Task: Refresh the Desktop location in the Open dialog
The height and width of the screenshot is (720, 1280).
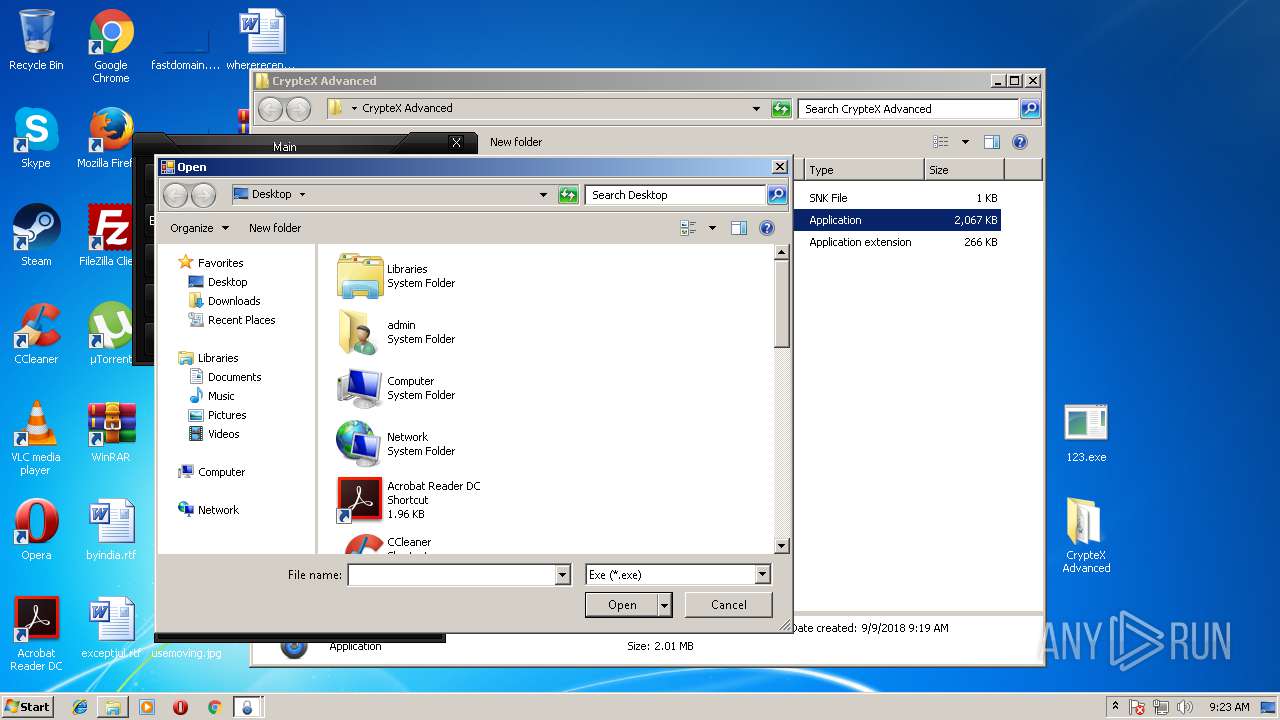Action: point(568,195)
